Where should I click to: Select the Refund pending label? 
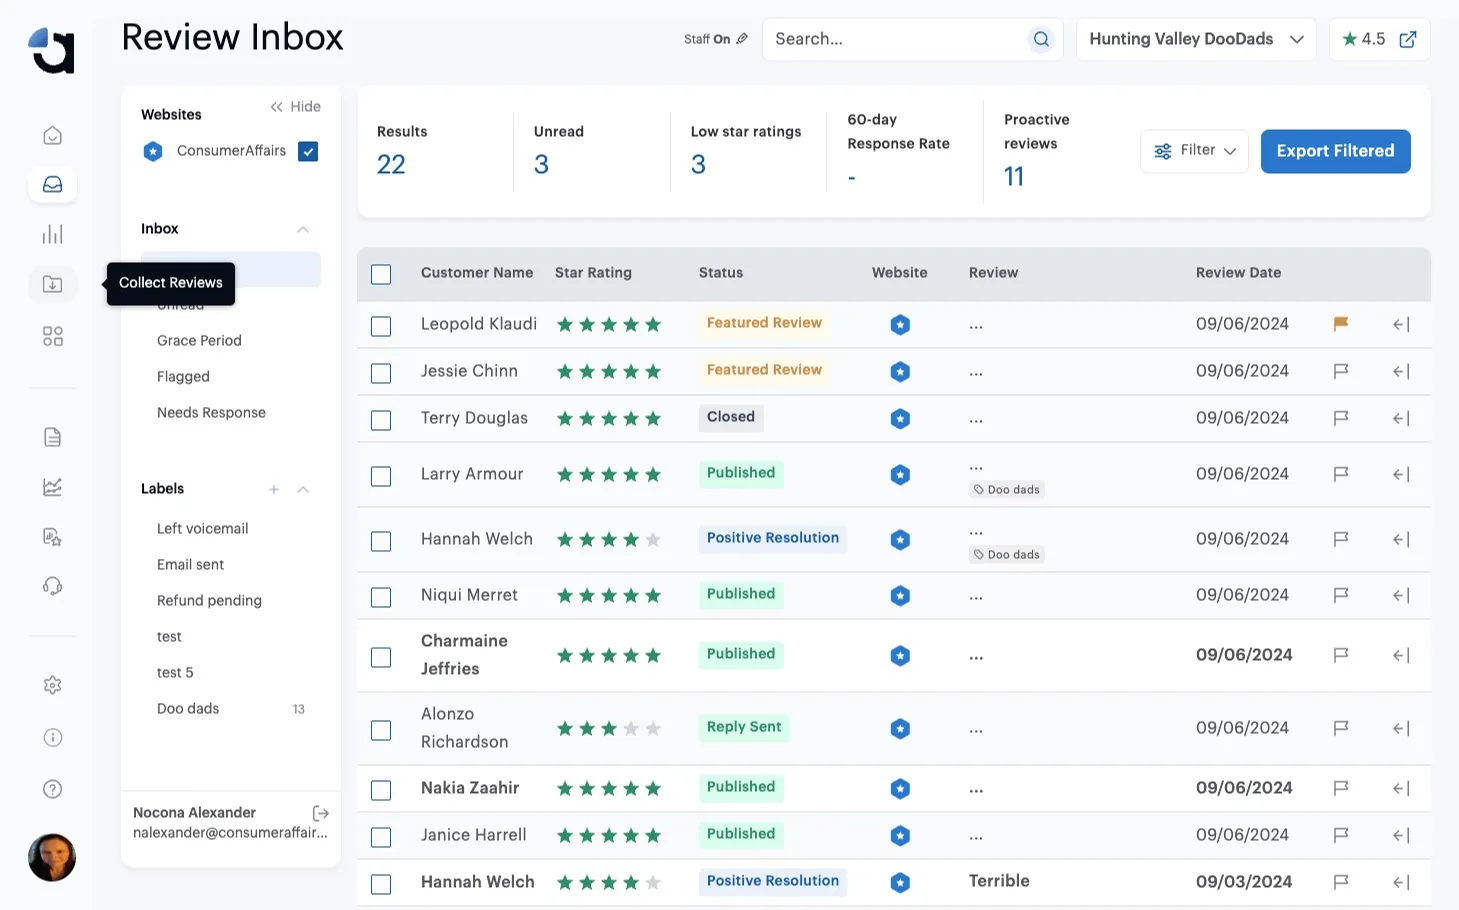209,600
